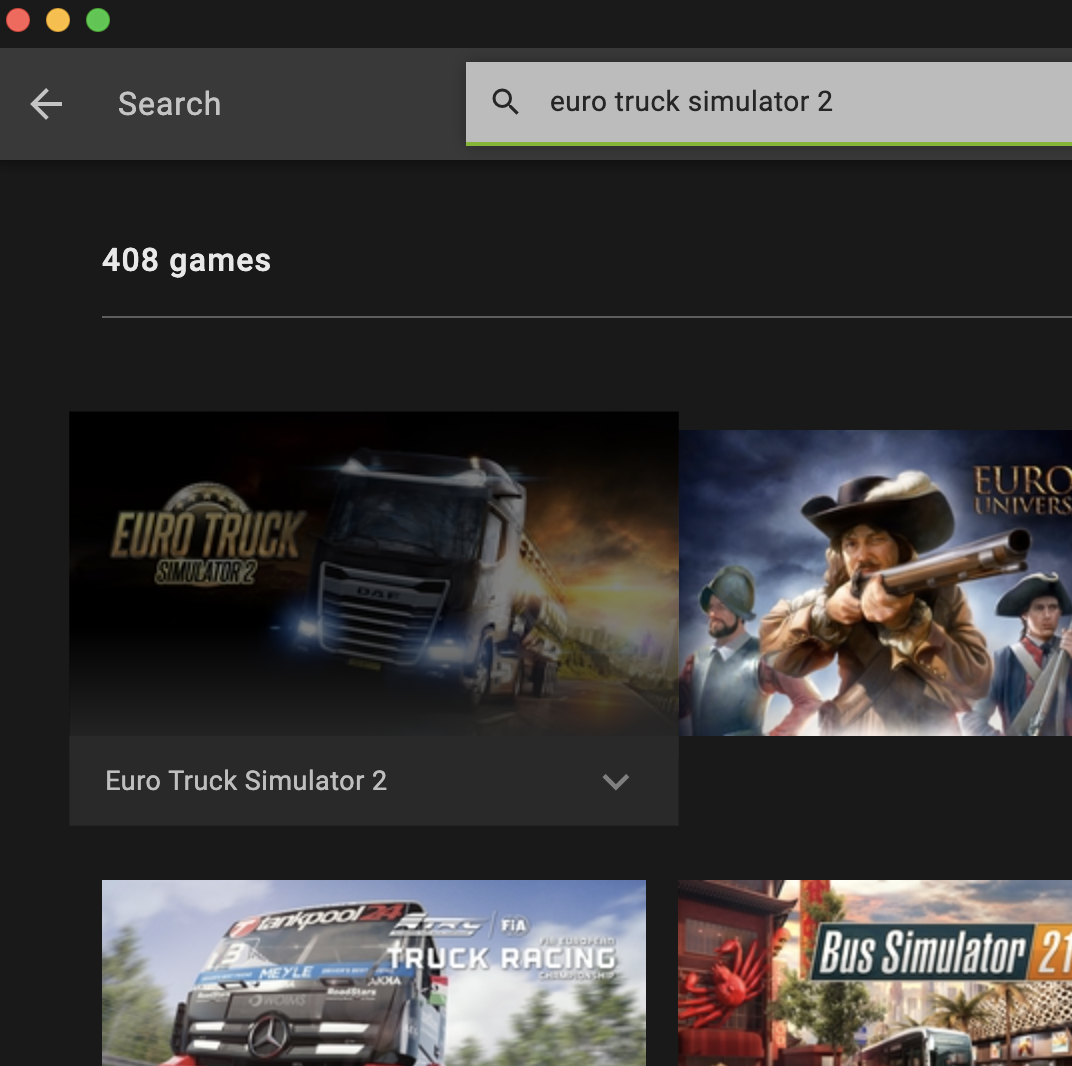Open the Europa Universalis game thumbnail

click(x=875, y=583)
